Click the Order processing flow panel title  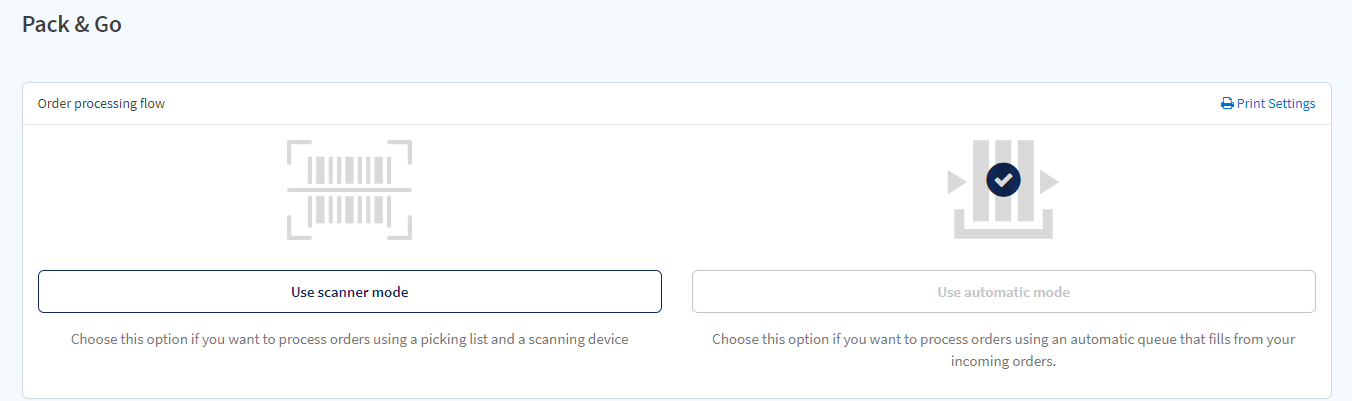point(101,104)
